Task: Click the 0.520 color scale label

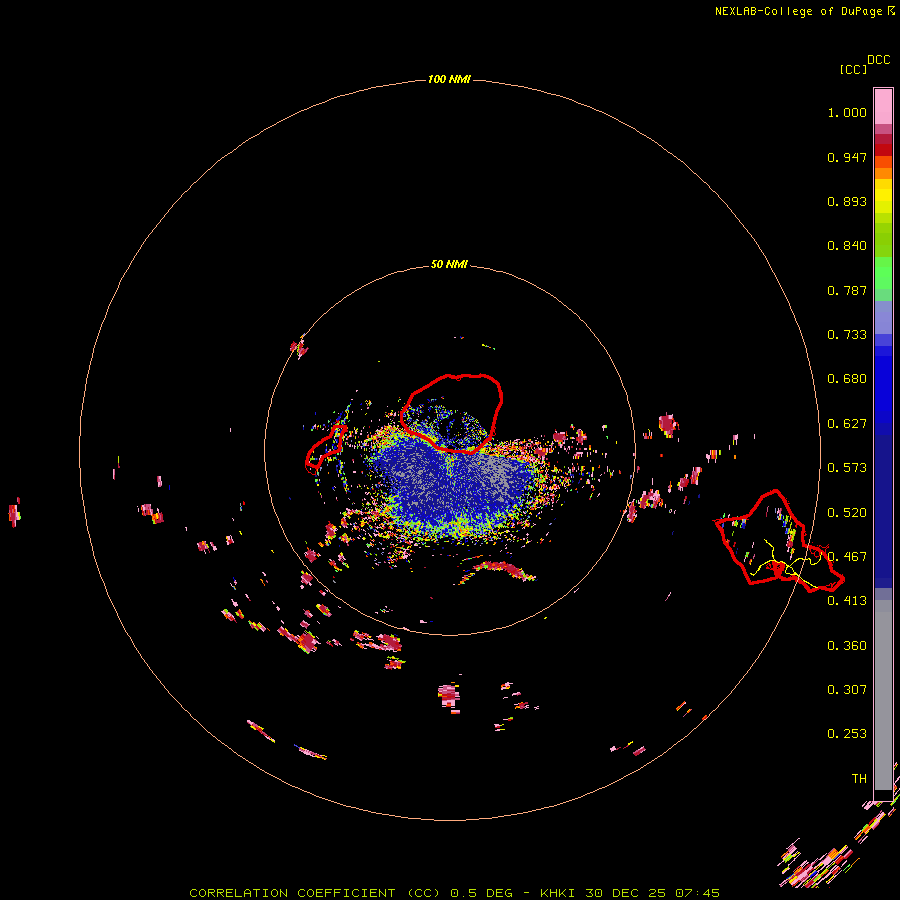Action: [847, 513]
